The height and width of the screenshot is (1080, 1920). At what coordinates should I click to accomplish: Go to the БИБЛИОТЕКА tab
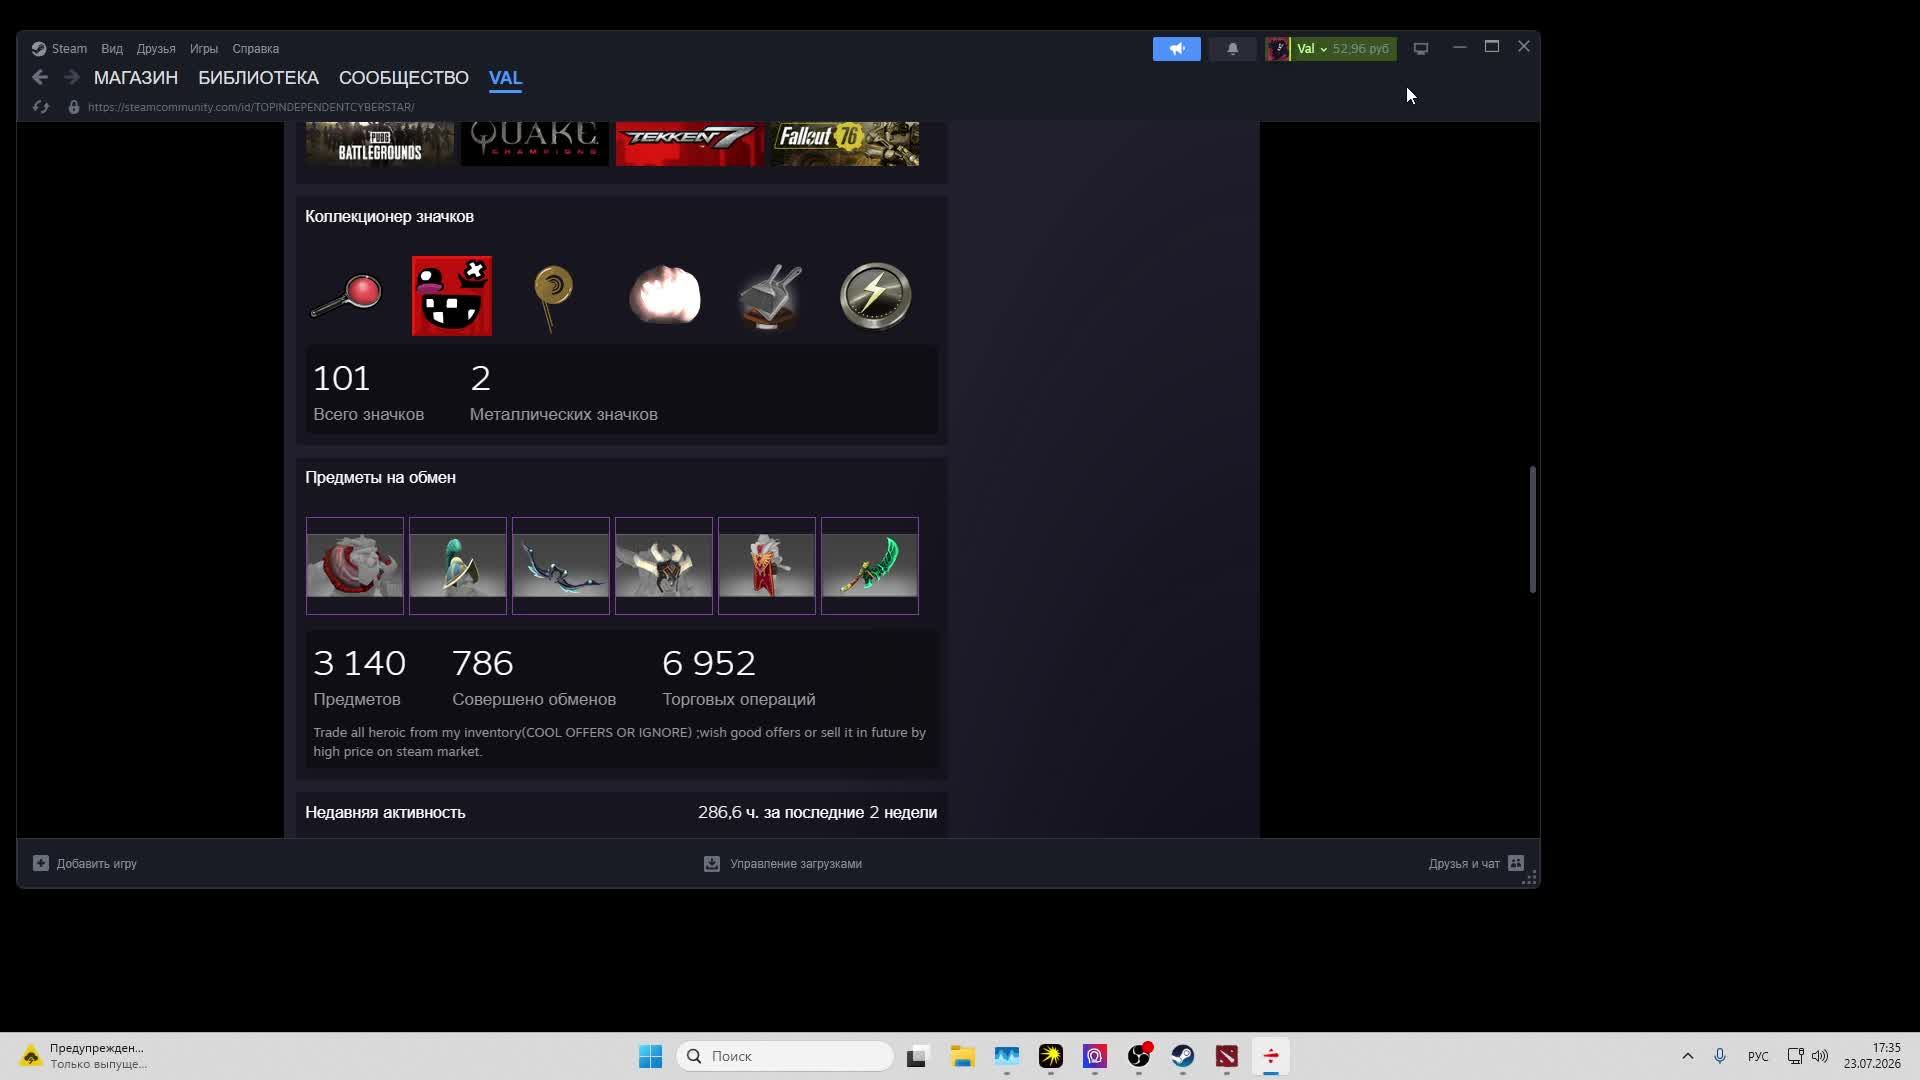tap(258, 78)
